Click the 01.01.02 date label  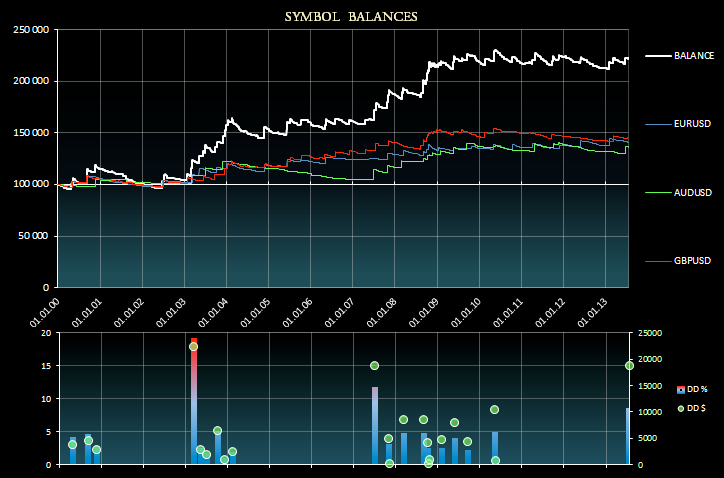click(129, 313)
